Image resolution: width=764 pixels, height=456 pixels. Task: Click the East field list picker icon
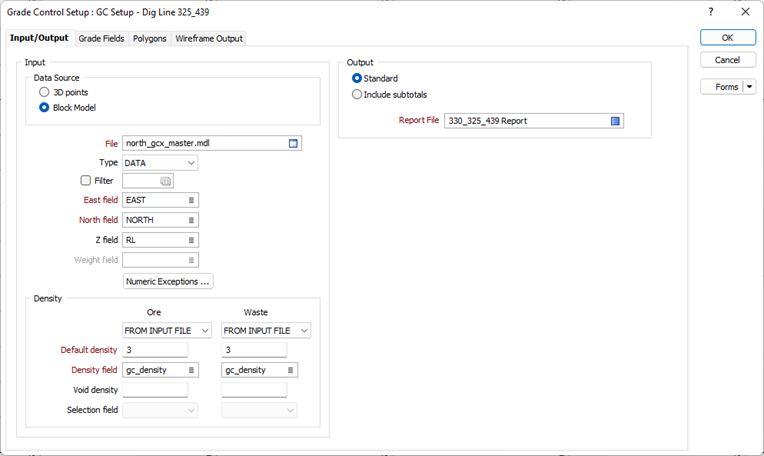[191, 200]
